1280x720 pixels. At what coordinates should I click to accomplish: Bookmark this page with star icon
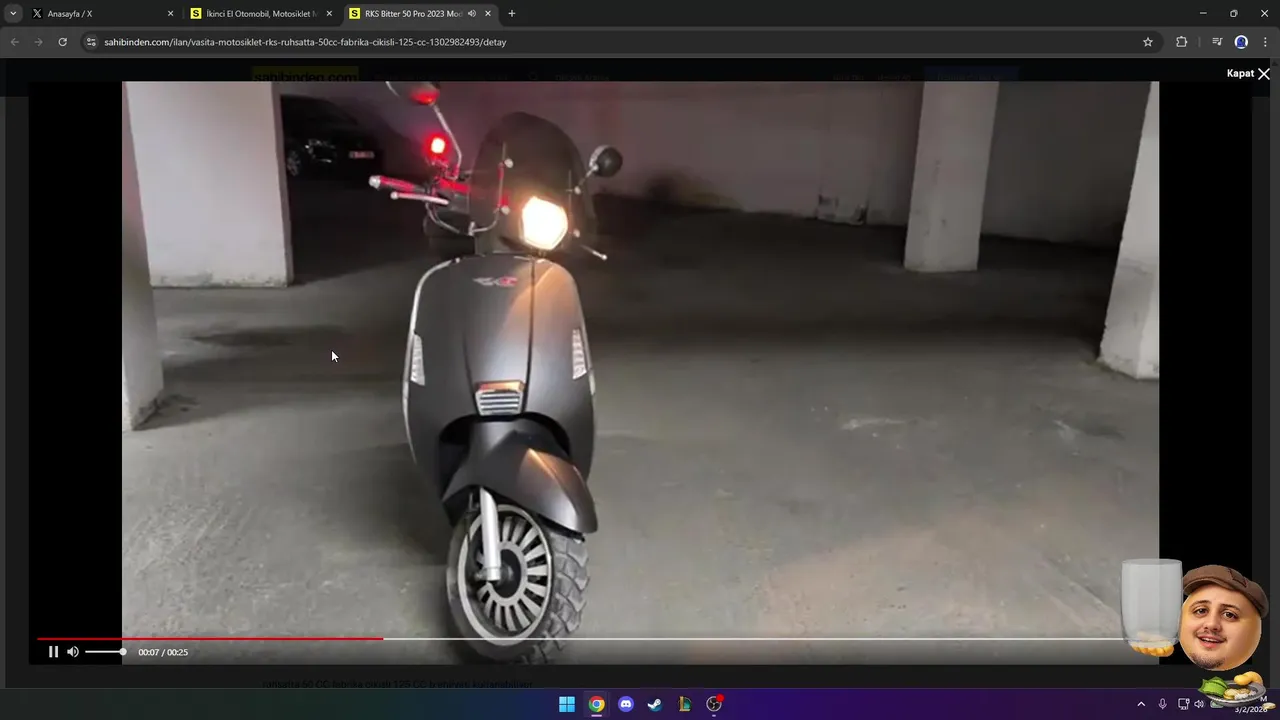click(1148, 42)
